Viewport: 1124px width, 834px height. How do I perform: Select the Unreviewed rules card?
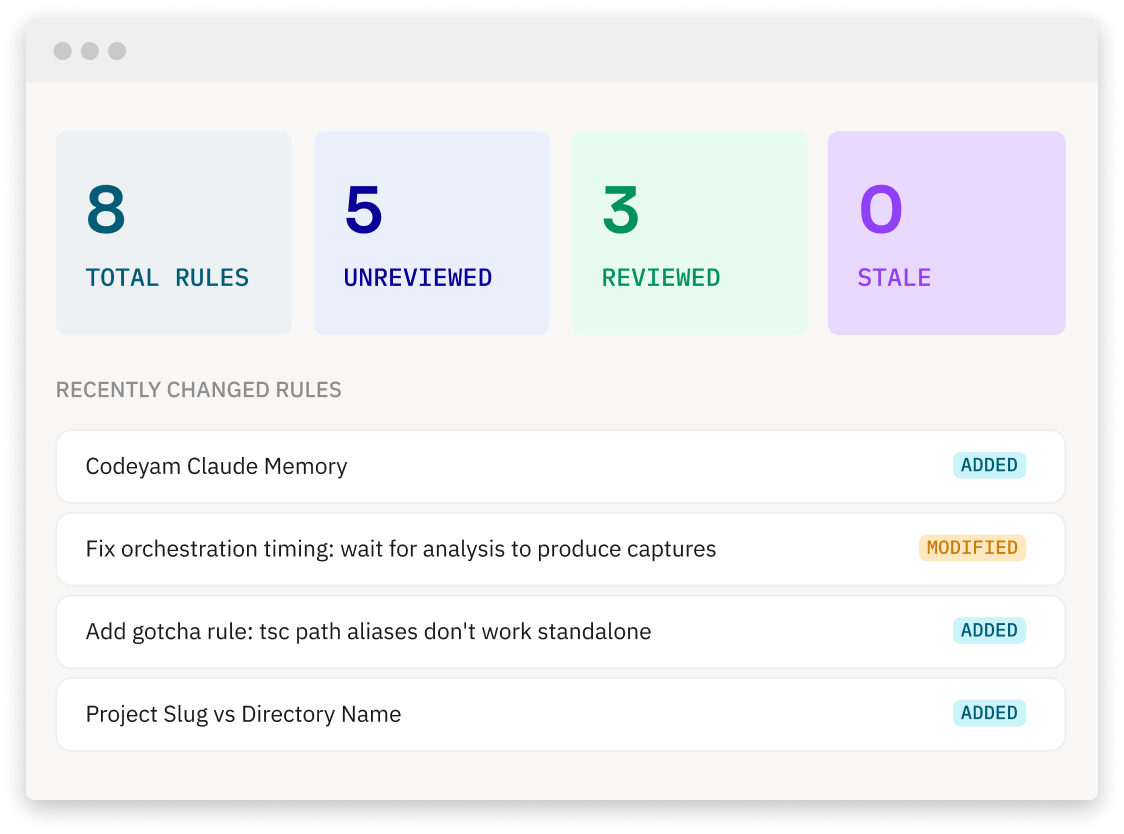431,233
